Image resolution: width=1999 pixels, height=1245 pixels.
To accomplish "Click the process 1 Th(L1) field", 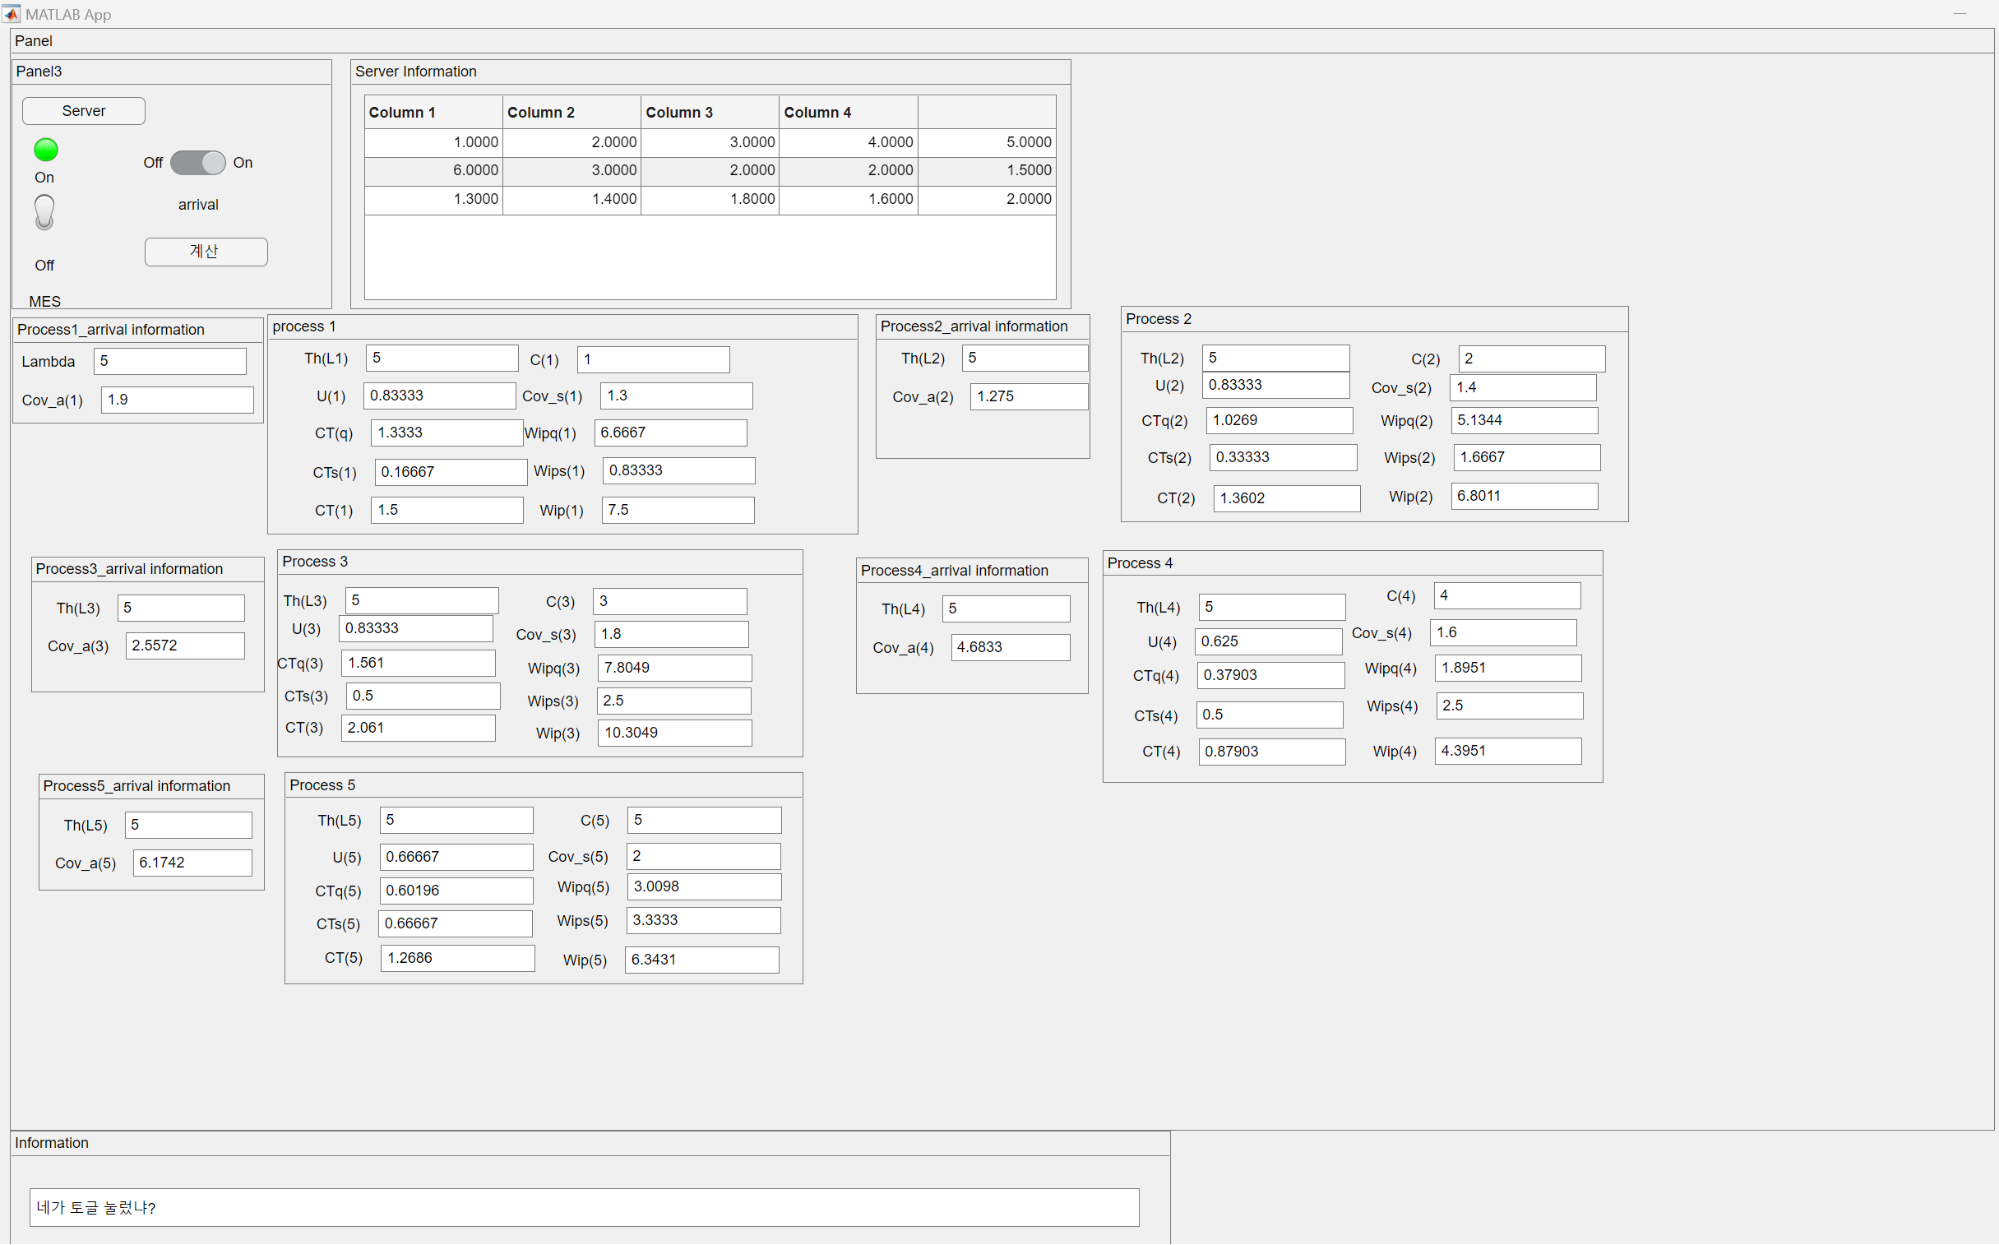I will [x=442, y=358].
